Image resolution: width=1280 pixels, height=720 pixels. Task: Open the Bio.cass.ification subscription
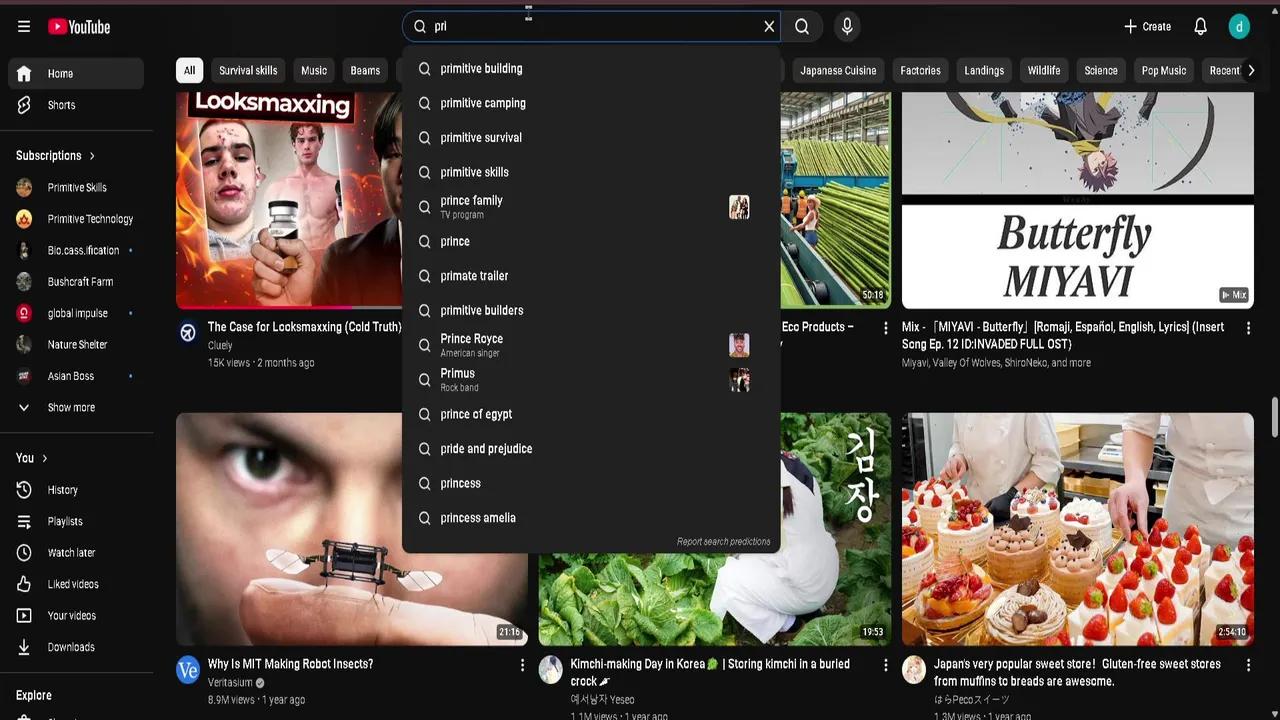[x=76, y=250]
